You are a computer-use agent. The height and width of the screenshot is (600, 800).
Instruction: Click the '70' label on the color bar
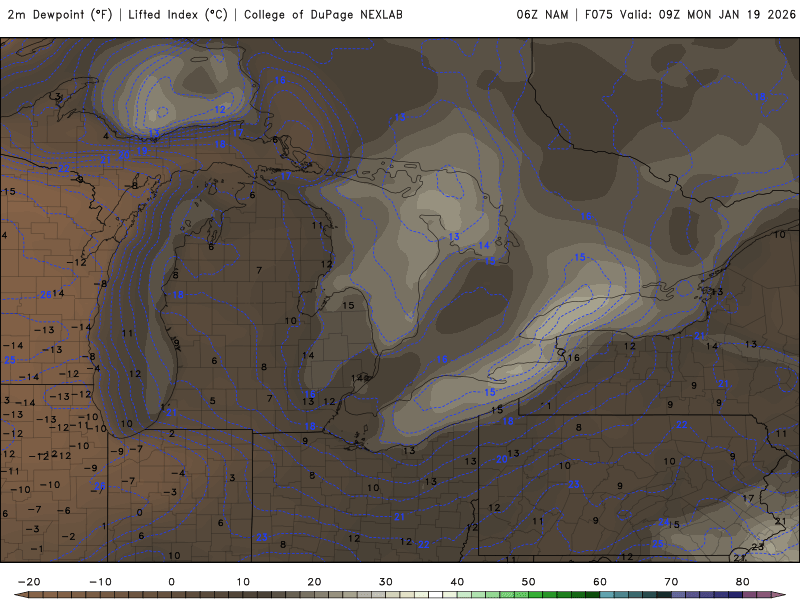(x=671, y=582)
